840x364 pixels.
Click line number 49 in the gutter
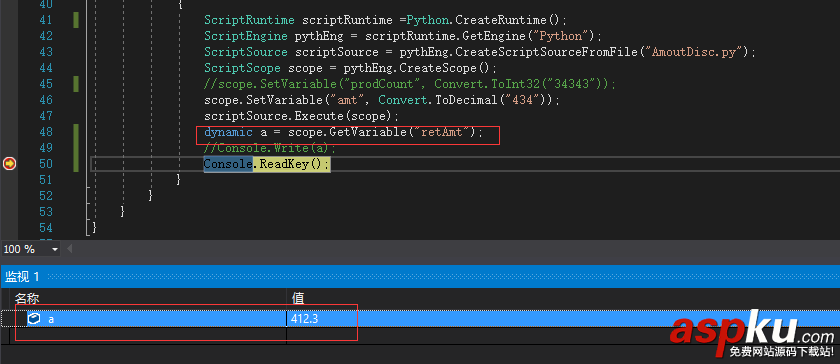point(46,148)
